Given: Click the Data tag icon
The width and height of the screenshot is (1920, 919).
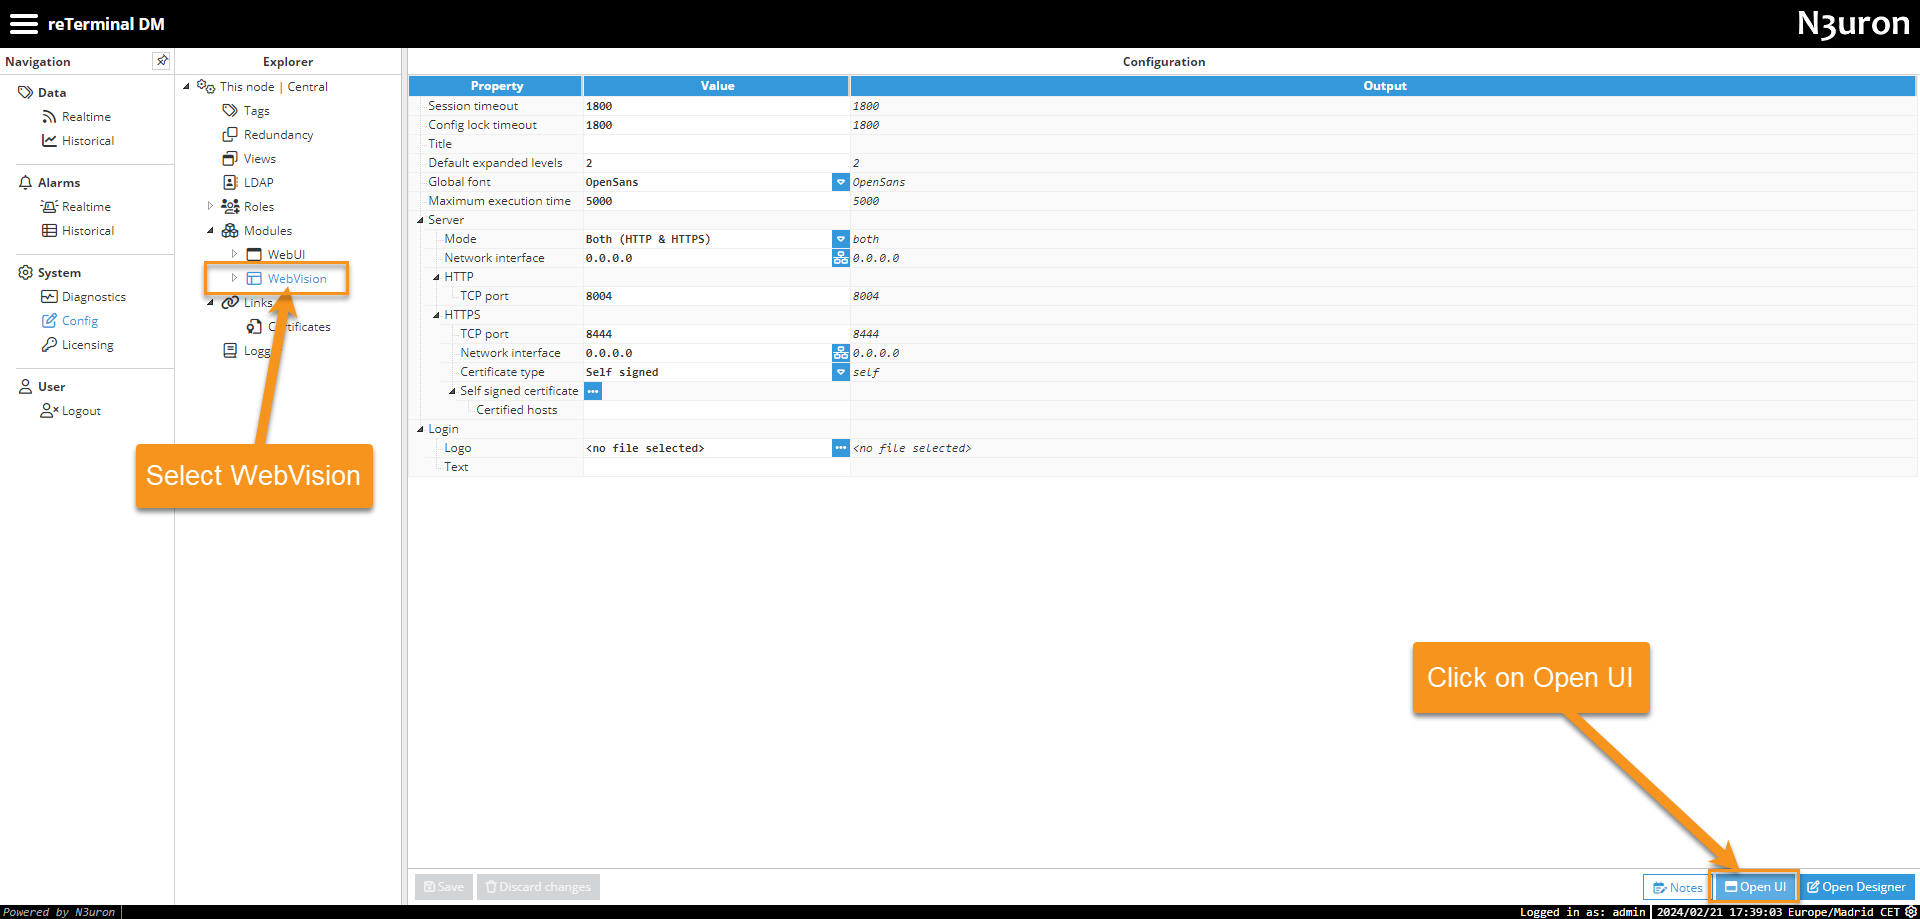Looking at the screenshot, I should pyautogui.click(x=26, y=92).
